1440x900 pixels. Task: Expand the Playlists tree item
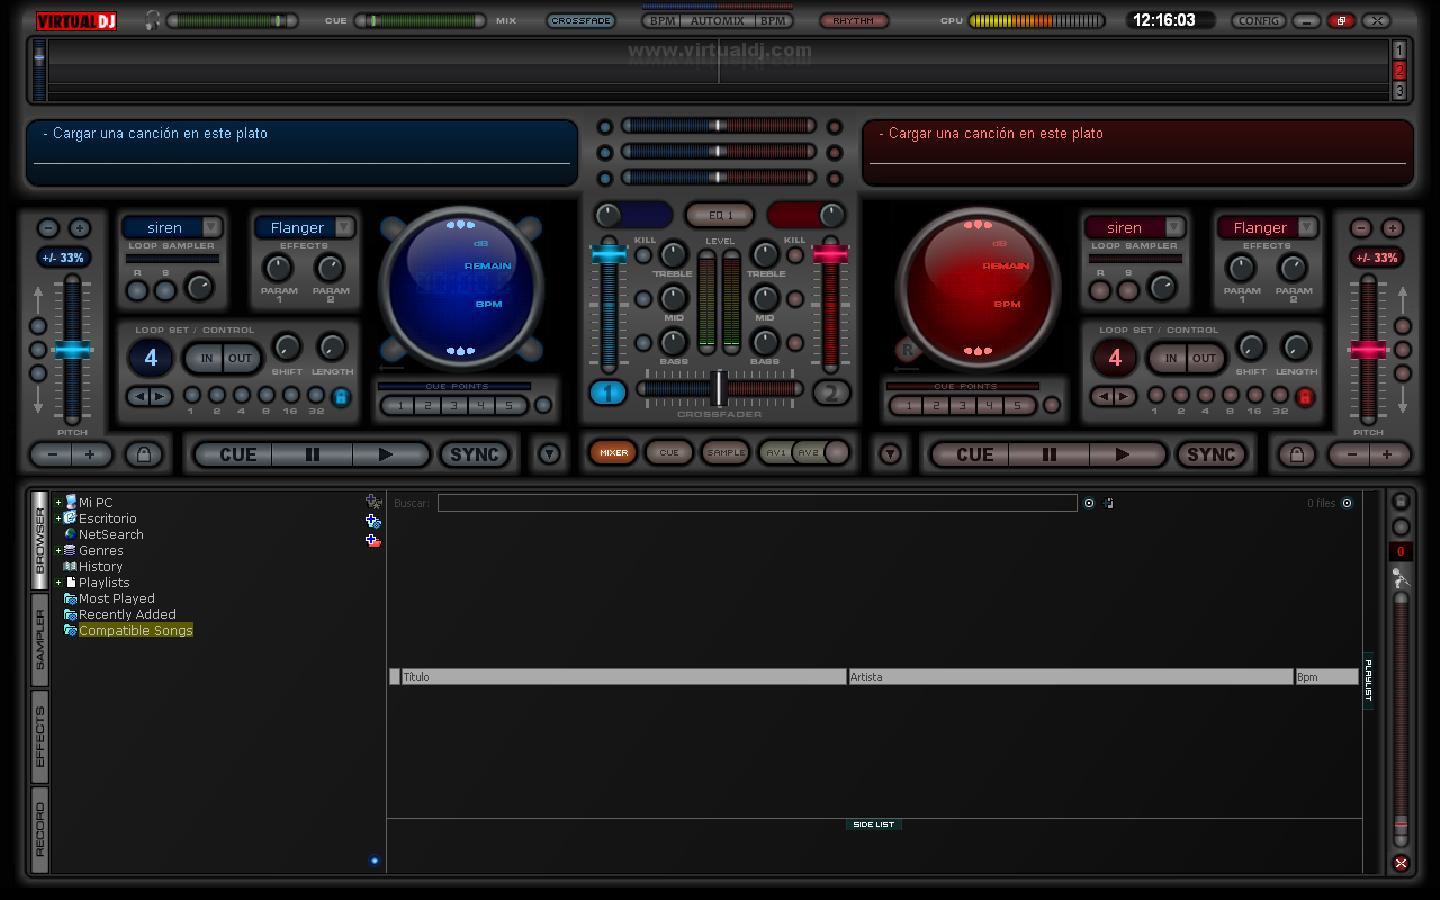point(58,582)
